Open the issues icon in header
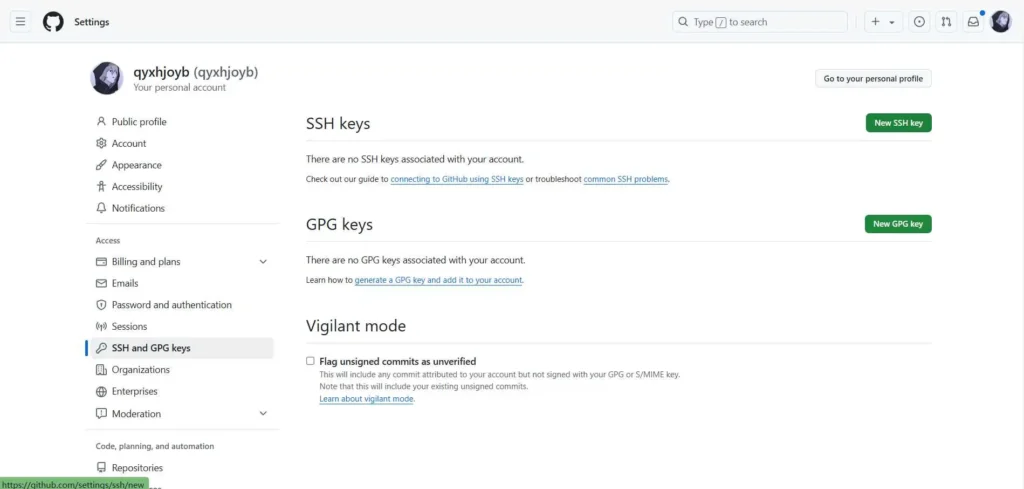The width and height of the screenshot is (1024, 489). 919,22
